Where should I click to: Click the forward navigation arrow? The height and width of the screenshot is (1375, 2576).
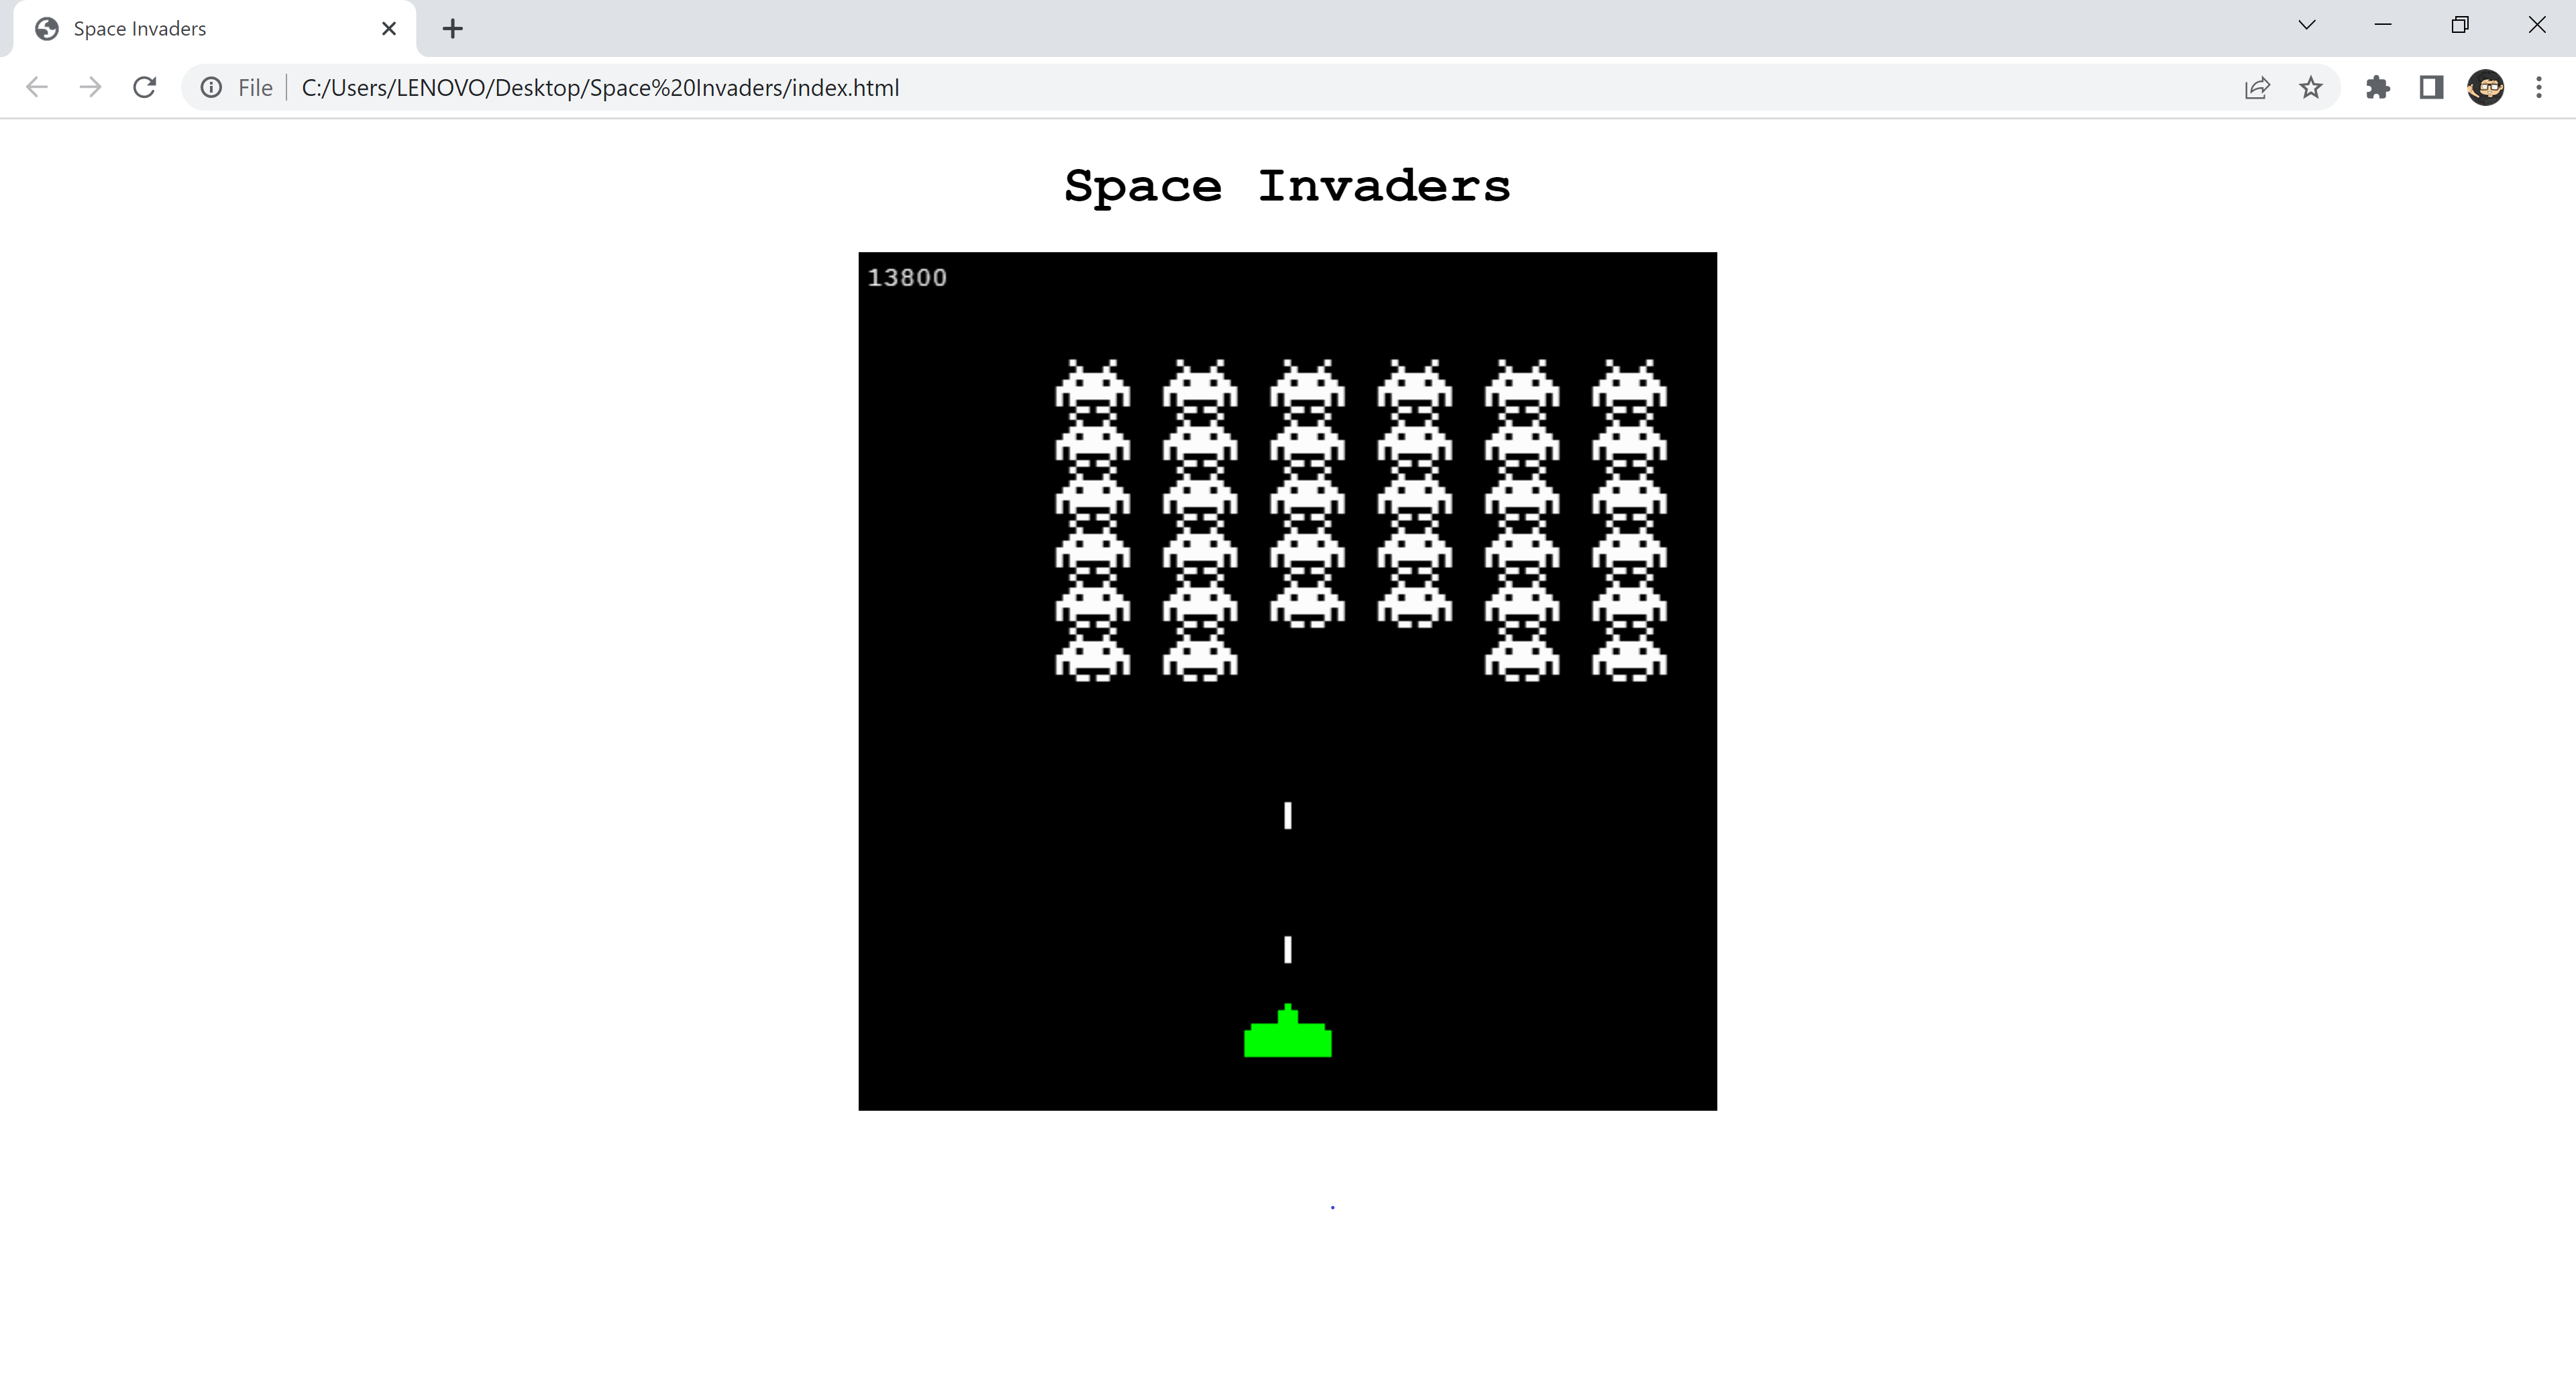tap(90, 87)
